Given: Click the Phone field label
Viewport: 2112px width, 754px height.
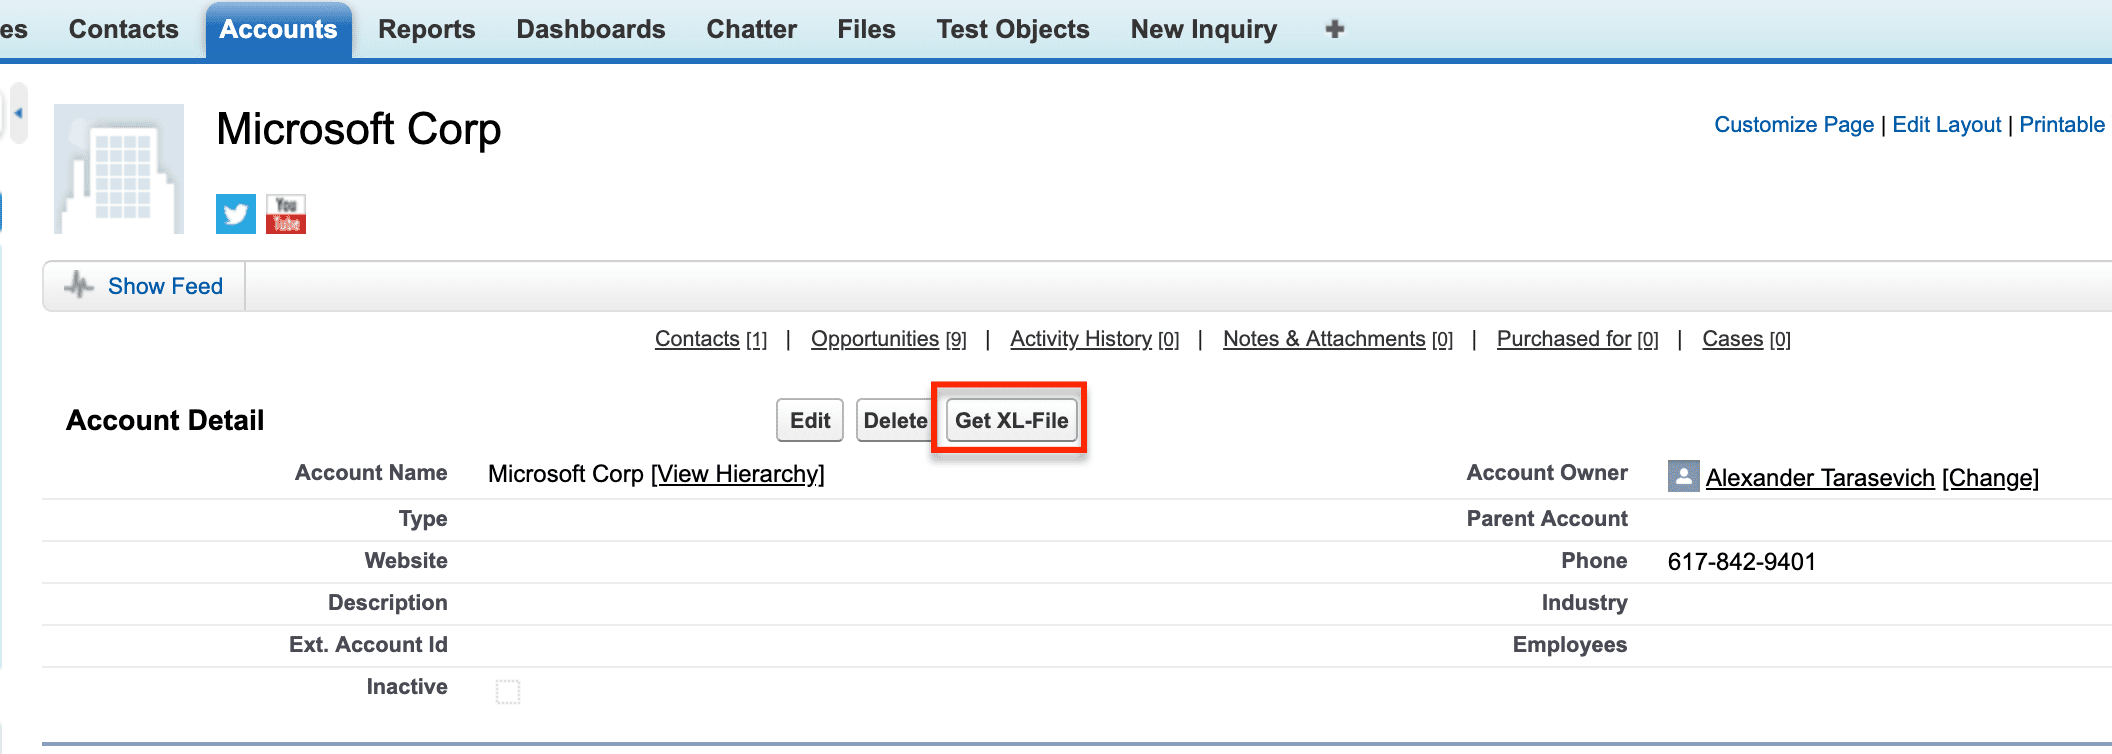Looking at the screenshot, I should click(x=1595, y=561).
